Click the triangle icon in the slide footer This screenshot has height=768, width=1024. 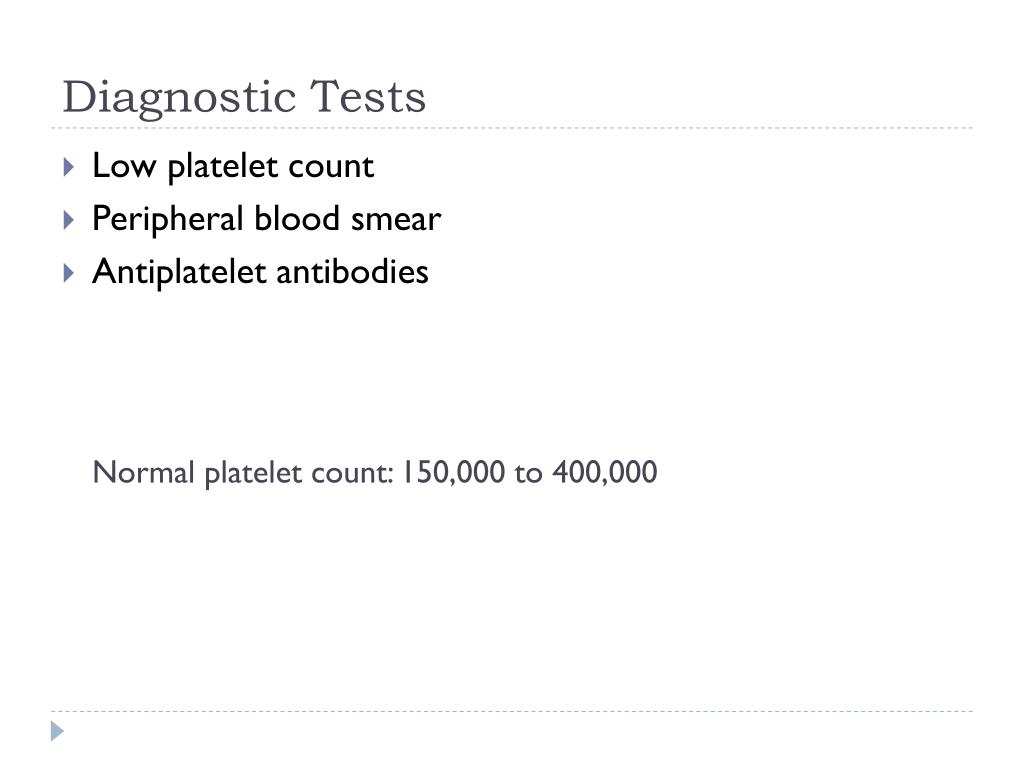(x=57, y=731)
